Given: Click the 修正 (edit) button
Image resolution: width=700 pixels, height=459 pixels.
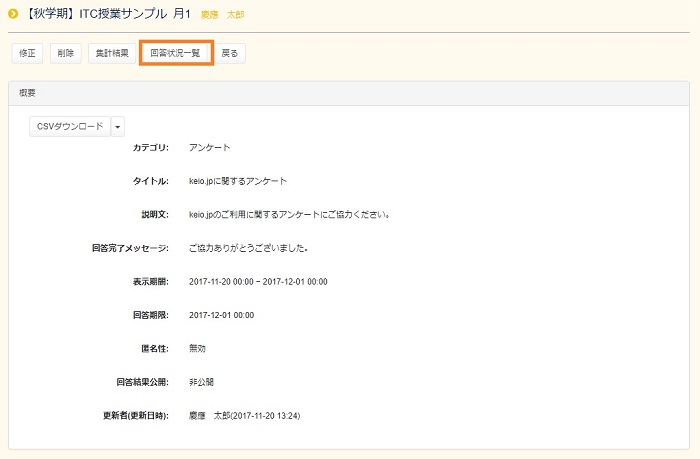Looking at the screenshot, I should click(x=27, y=53).
